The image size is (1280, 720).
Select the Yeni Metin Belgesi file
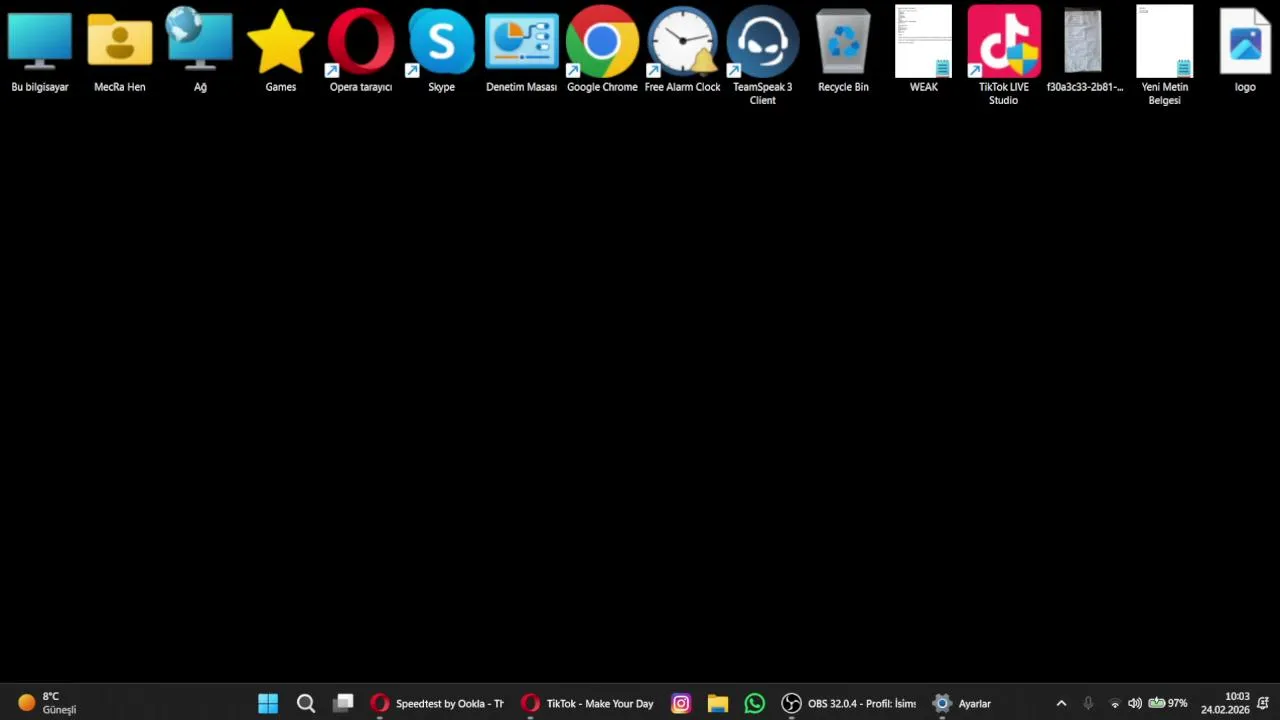(1164, 55)
